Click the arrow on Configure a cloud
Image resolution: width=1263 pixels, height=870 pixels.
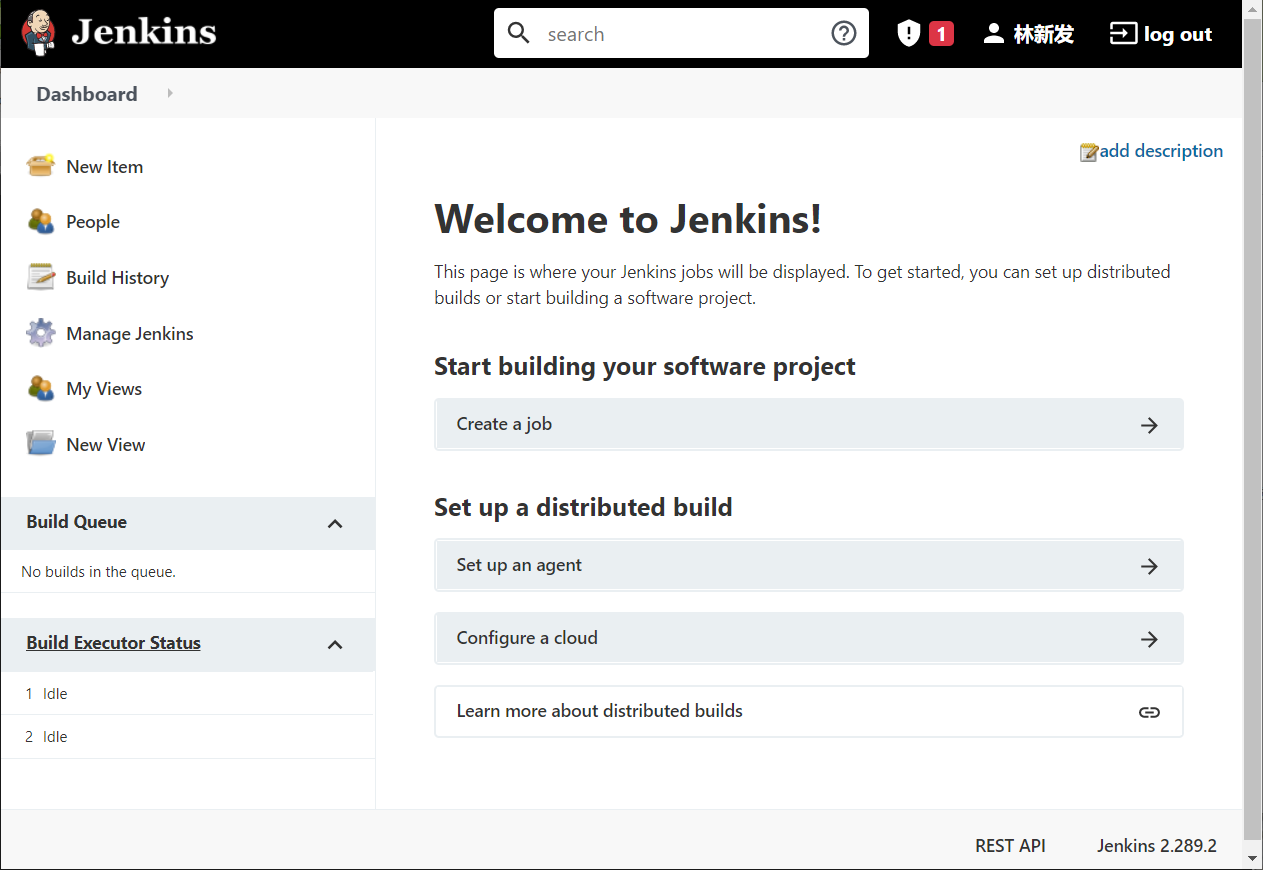click(1149, 639)
